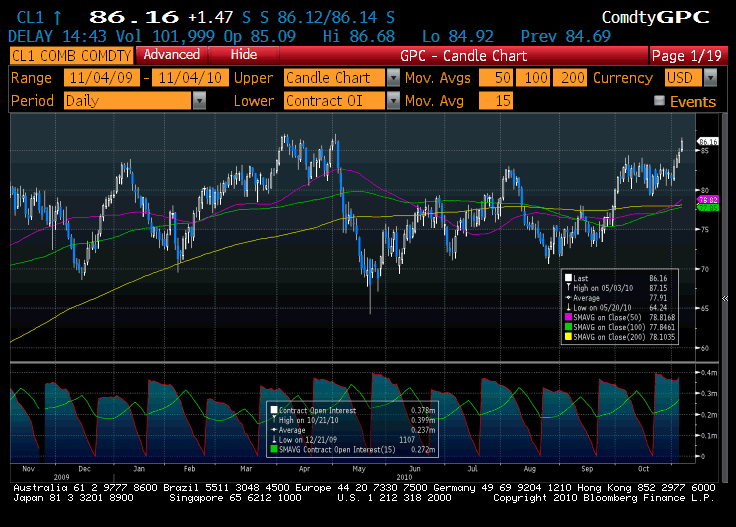Toggle the Events checkbox
This screenshot has height=527, width=736.
(x=659, y=101)
